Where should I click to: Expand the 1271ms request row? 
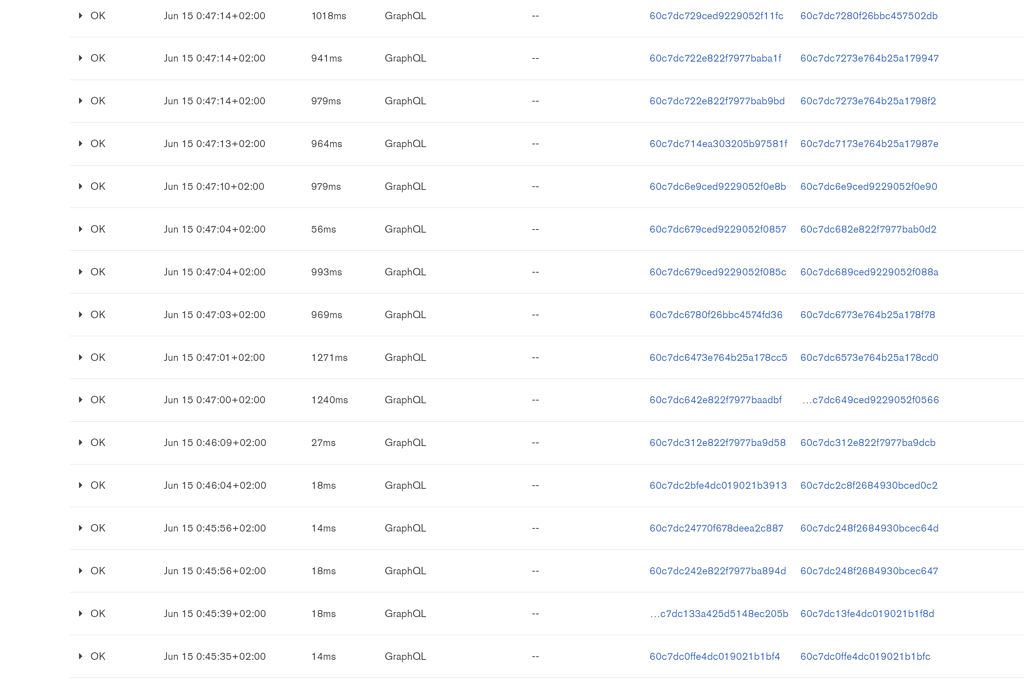[81, 357]
